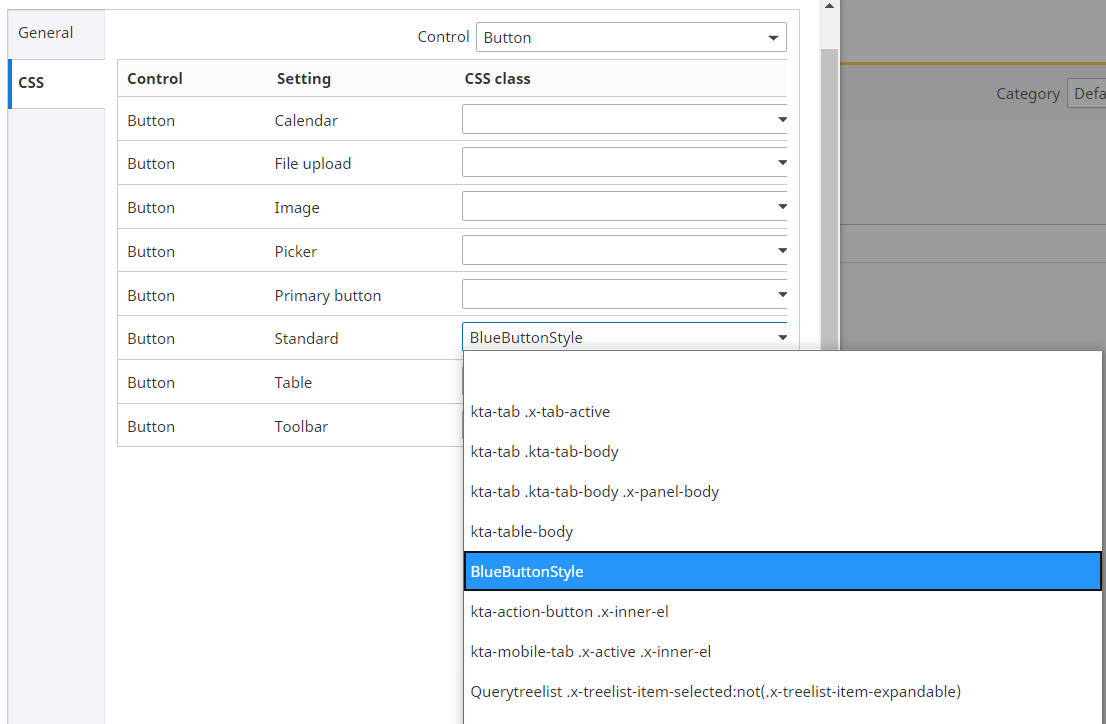Choose kta-action-button .x-inner-el option
The width and height of the screenshot is (1106, 724).
tap(569, 612)
